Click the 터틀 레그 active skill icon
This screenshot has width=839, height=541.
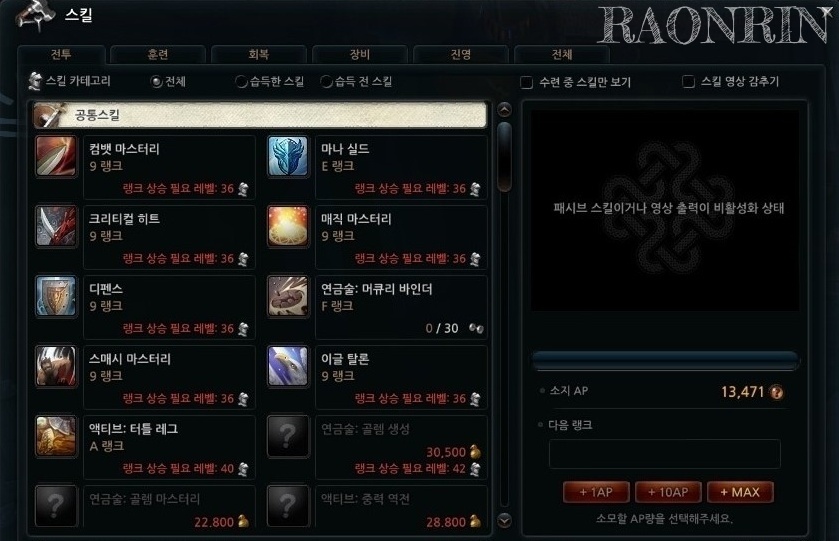[56, 437]
